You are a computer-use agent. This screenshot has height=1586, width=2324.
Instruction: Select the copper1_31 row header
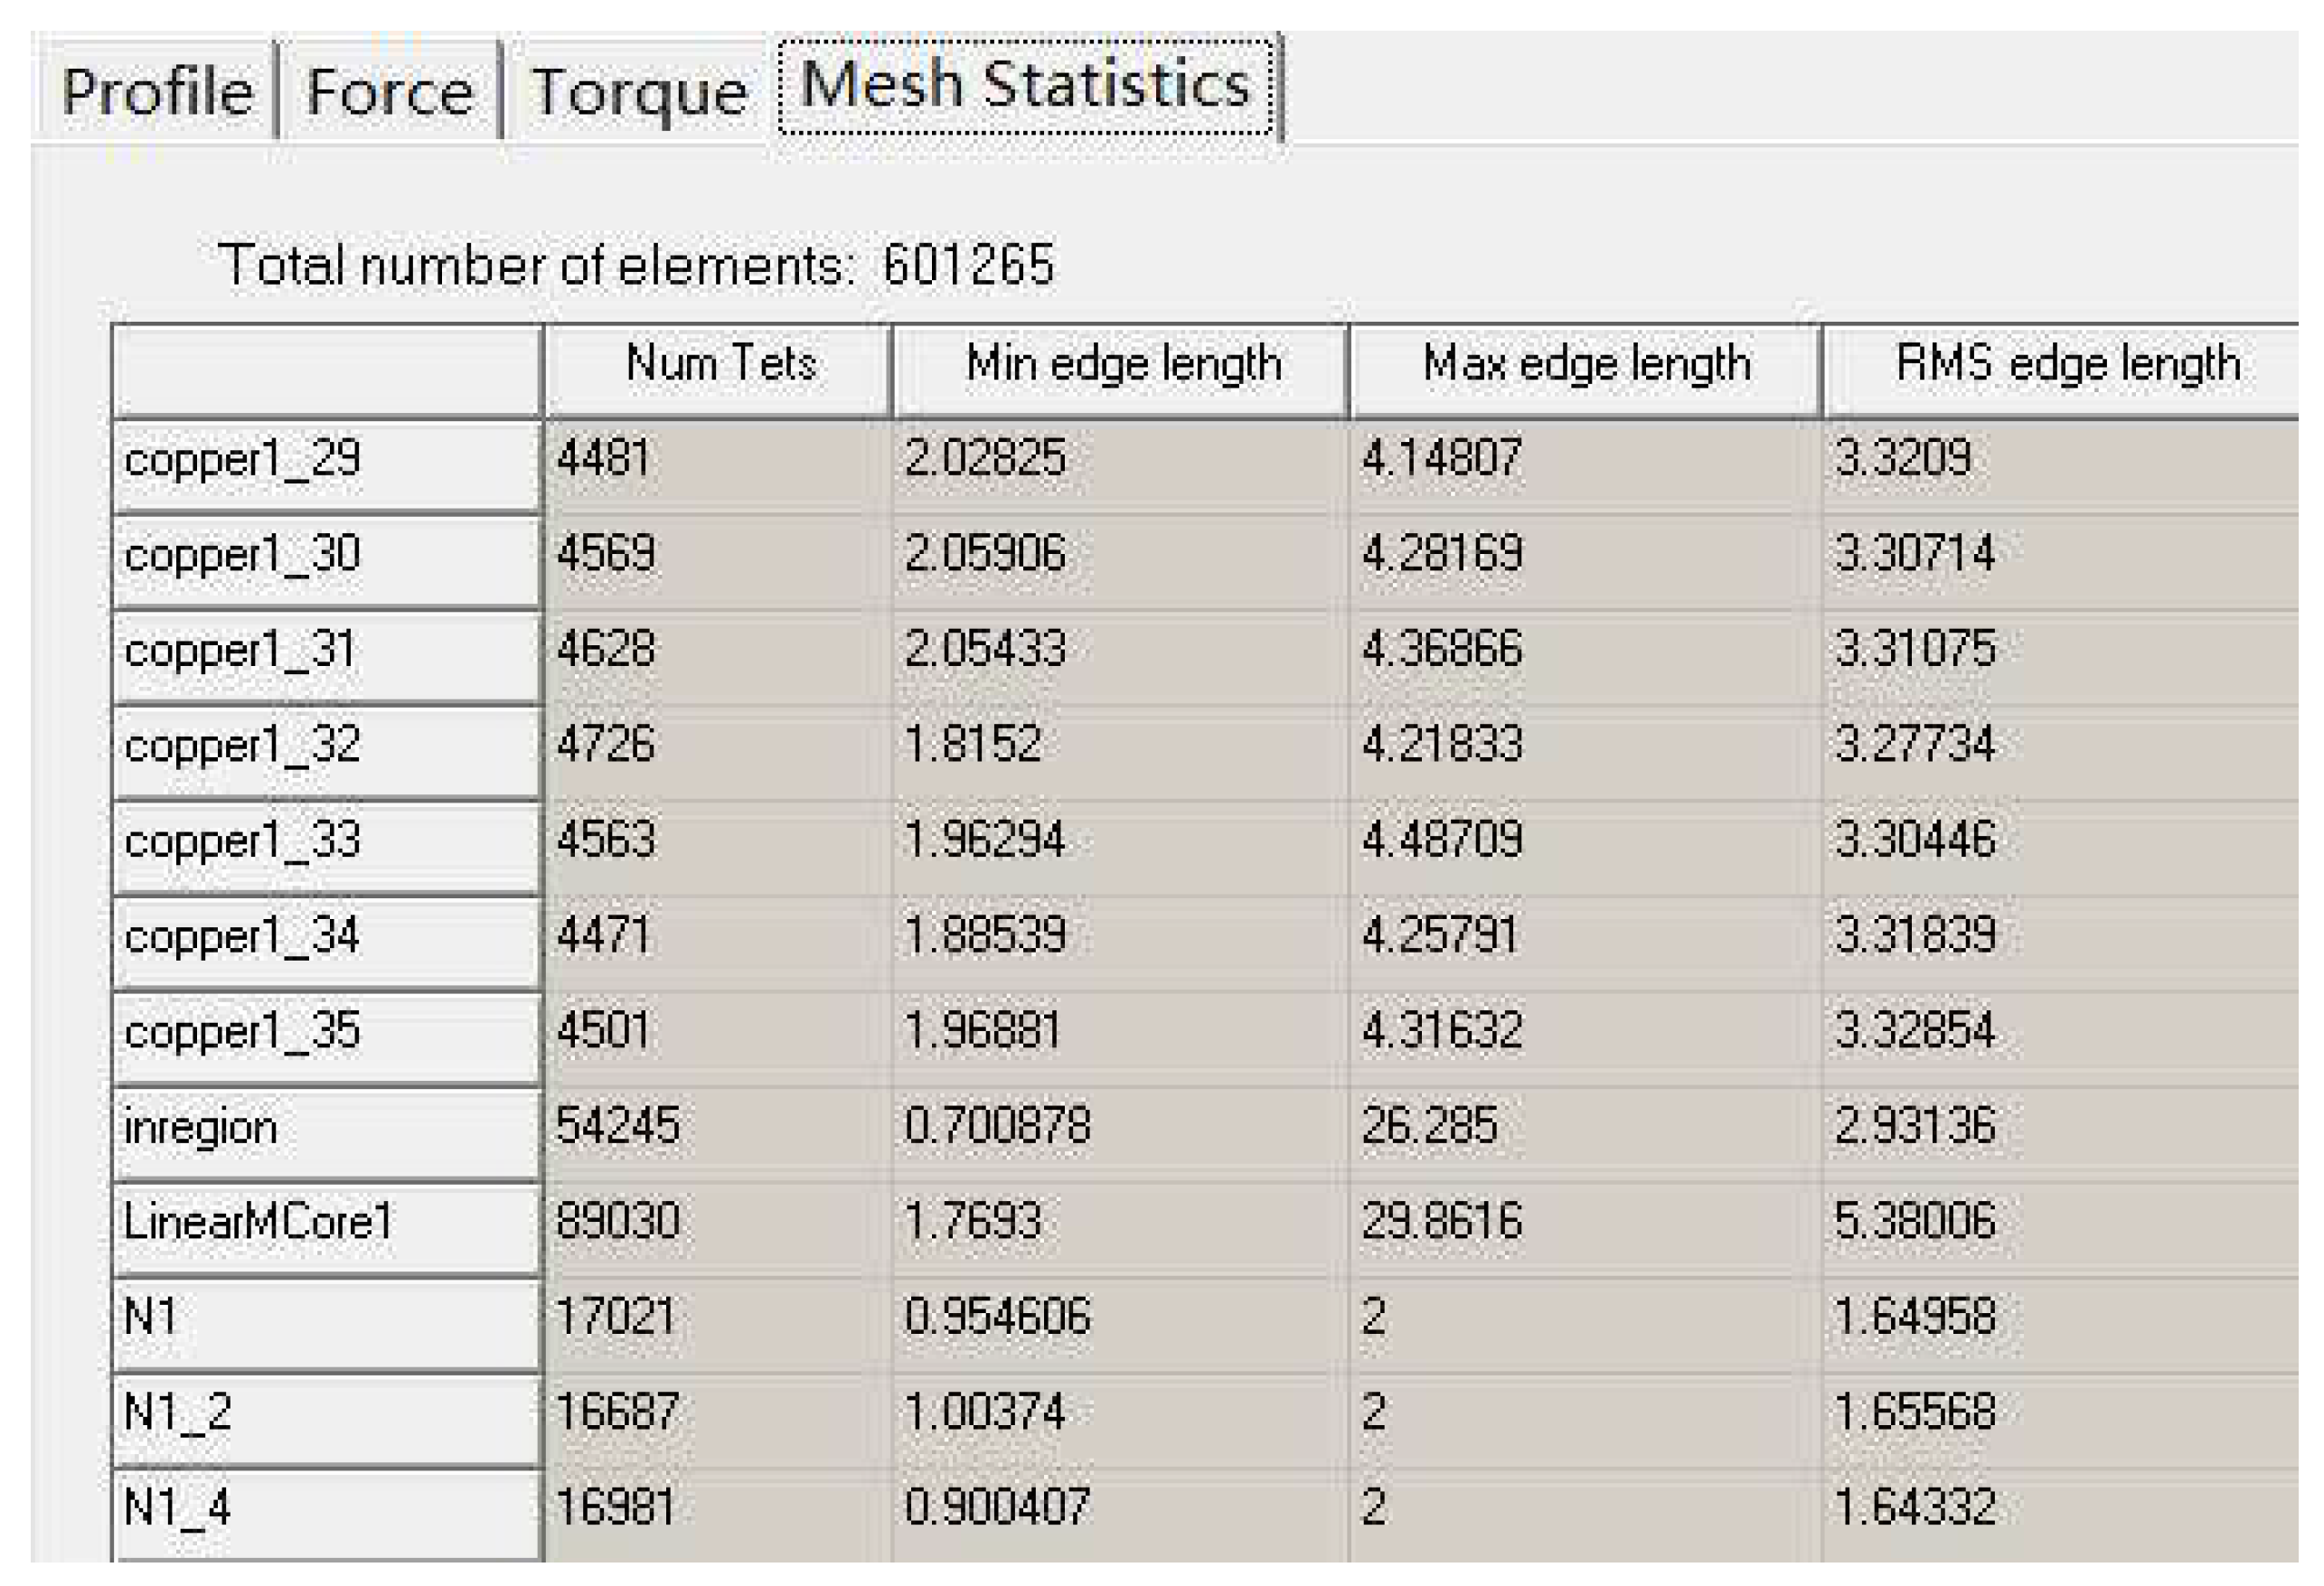[x=327, y=653]
